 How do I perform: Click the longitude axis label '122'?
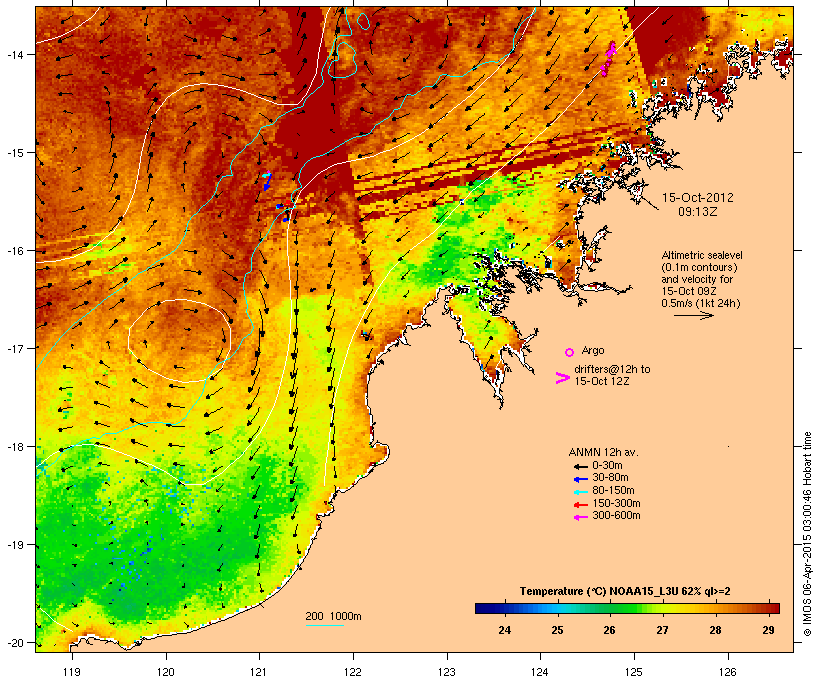click(x=353, y=672)
